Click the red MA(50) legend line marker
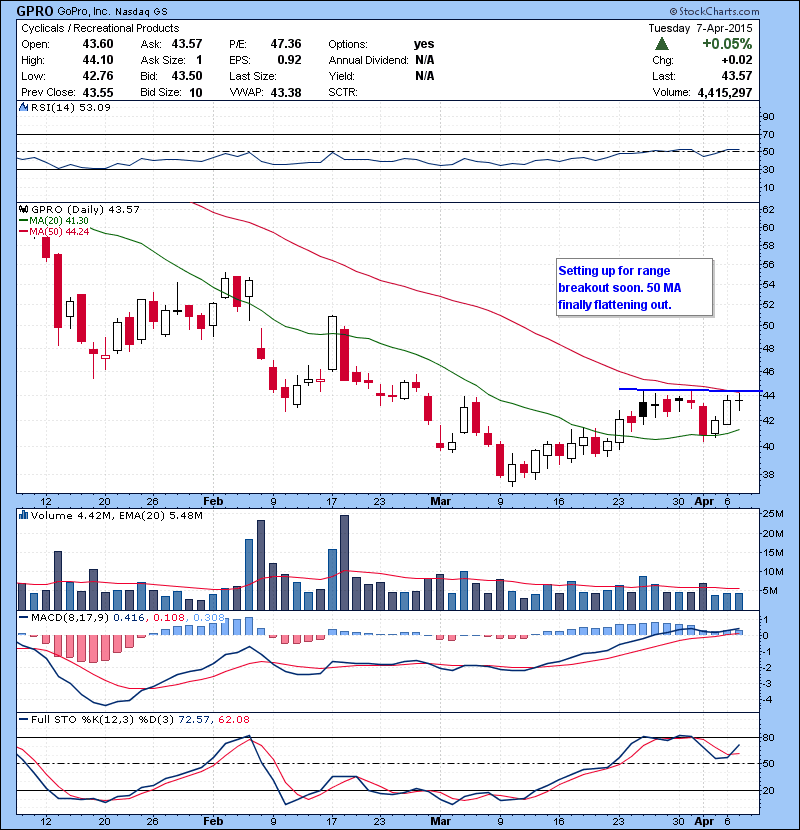 click(23, 232)
